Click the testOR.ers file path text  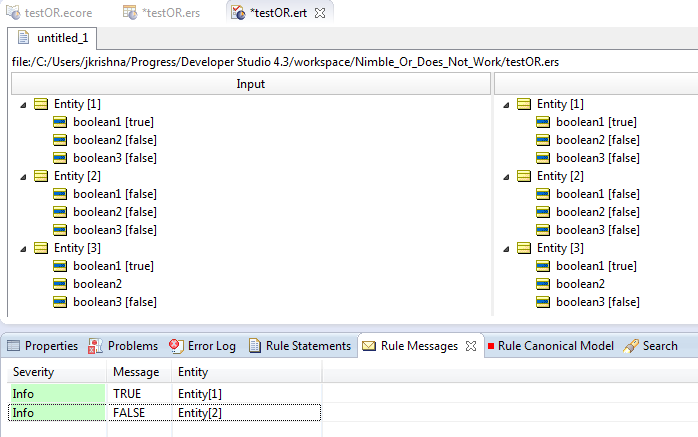[285, 62]
